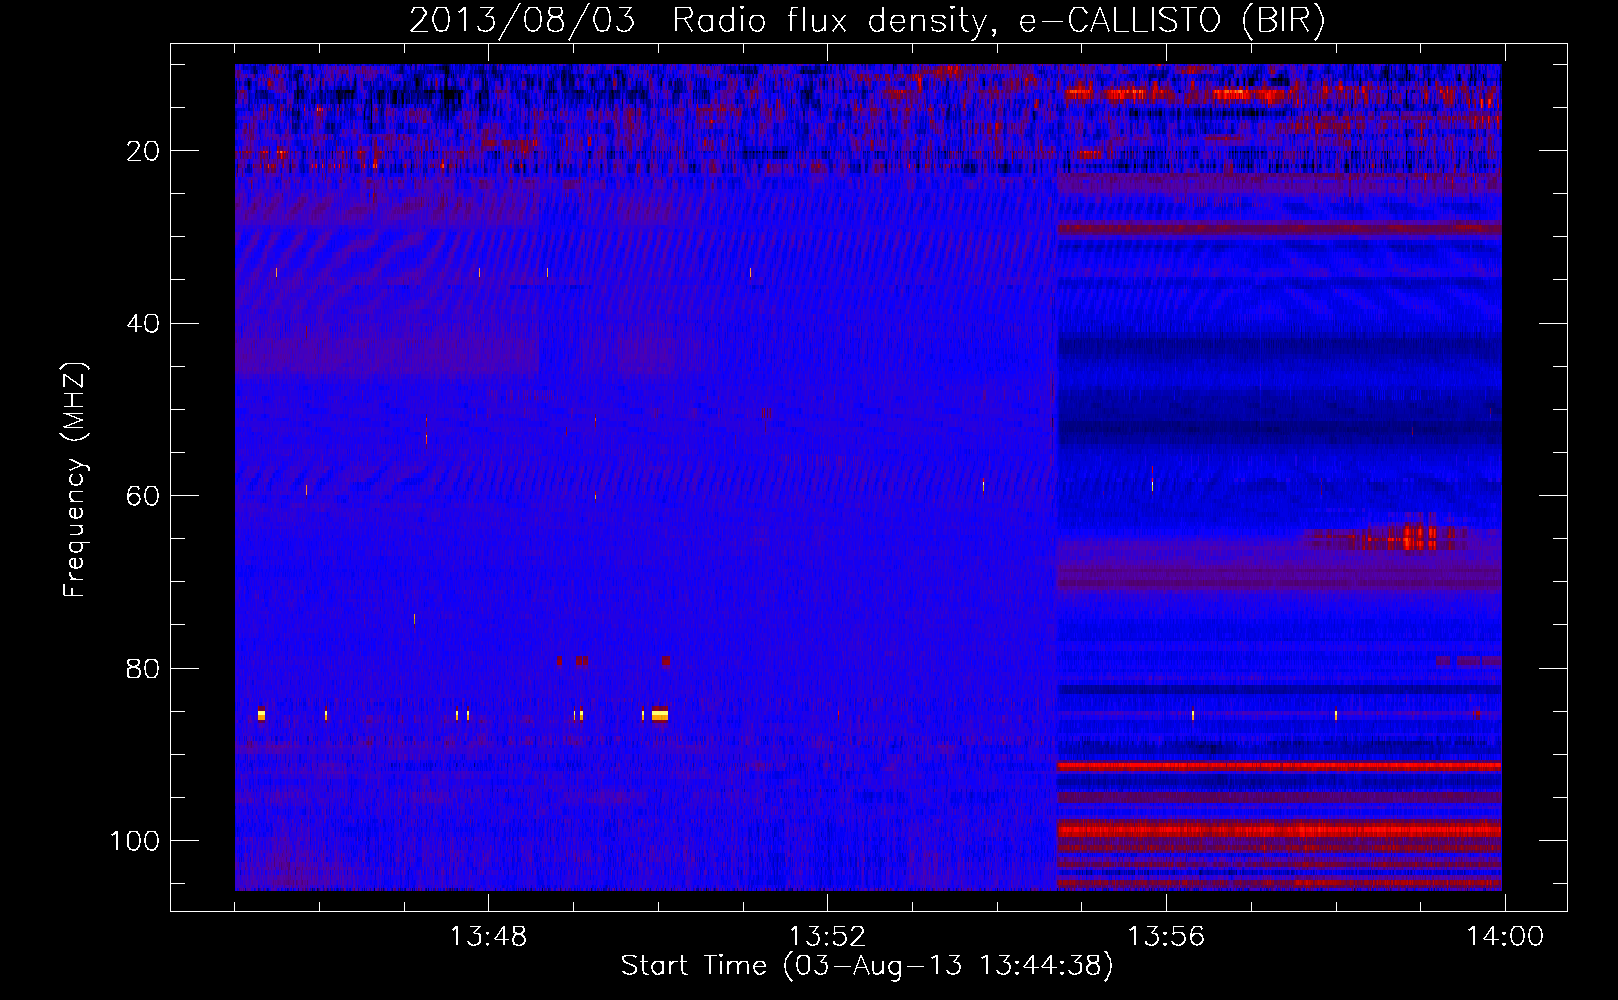Click the 'Start Time (03-Aug-13 13:44:38)' label
The width and height of the screenshot is (1618, 1000).
pyautogui.click(x=867, y=966)
